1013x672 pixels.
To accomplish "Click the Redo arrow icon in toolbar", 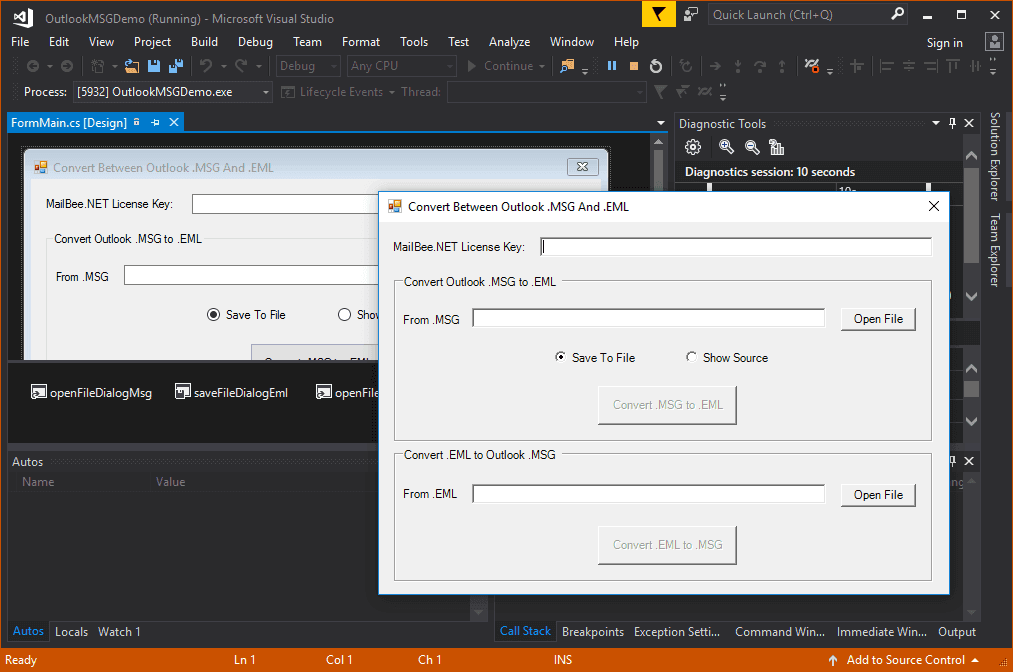I will coord(241,66).
